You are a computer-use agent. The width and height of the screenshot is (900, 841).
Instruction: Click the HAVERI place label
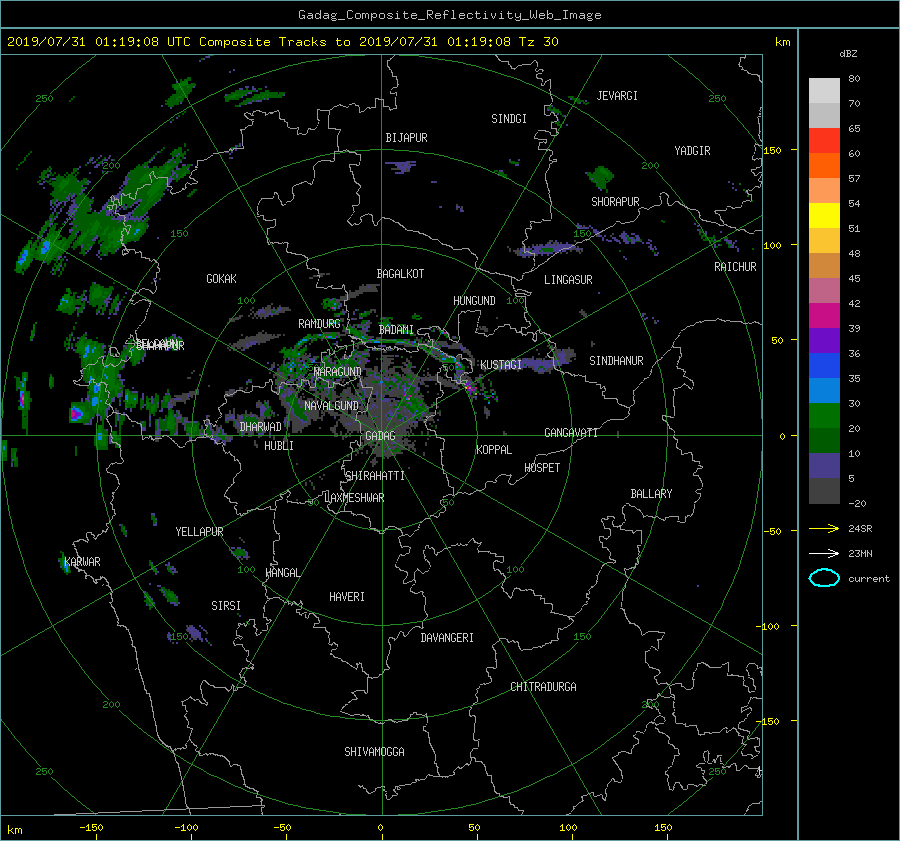347,597
